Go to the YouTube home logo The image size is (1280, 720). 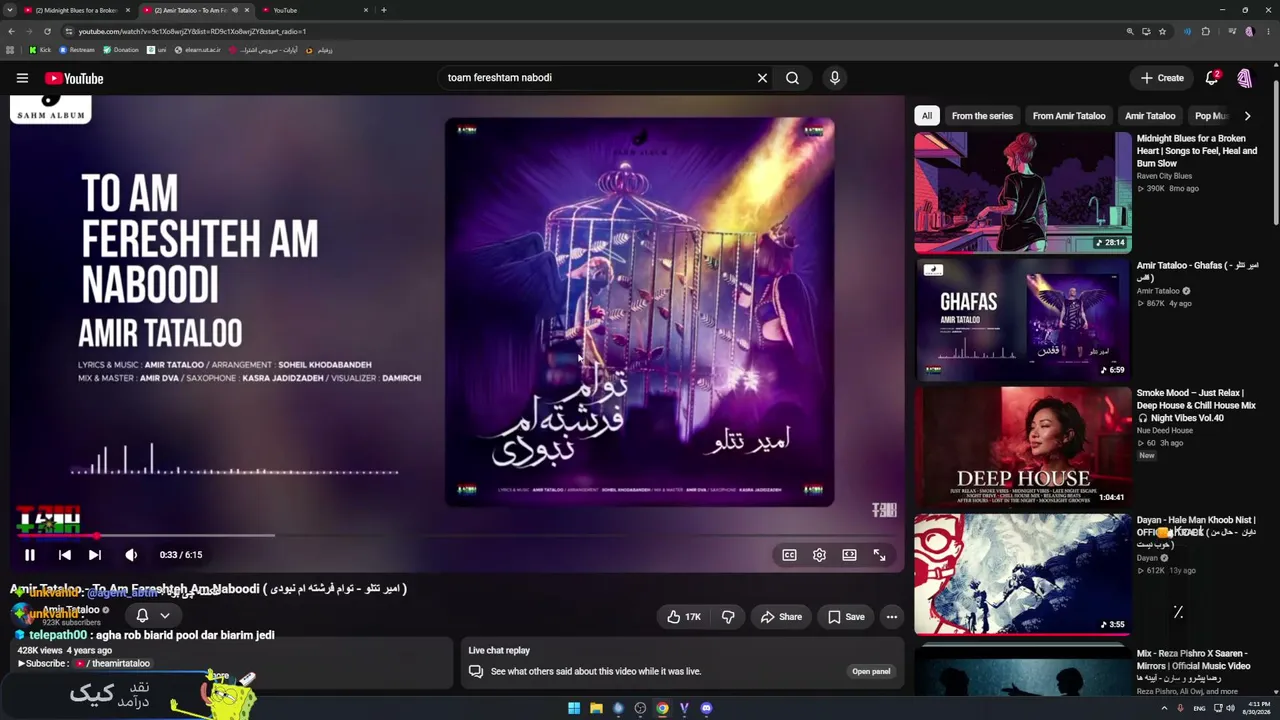click(x=74, y=78)
